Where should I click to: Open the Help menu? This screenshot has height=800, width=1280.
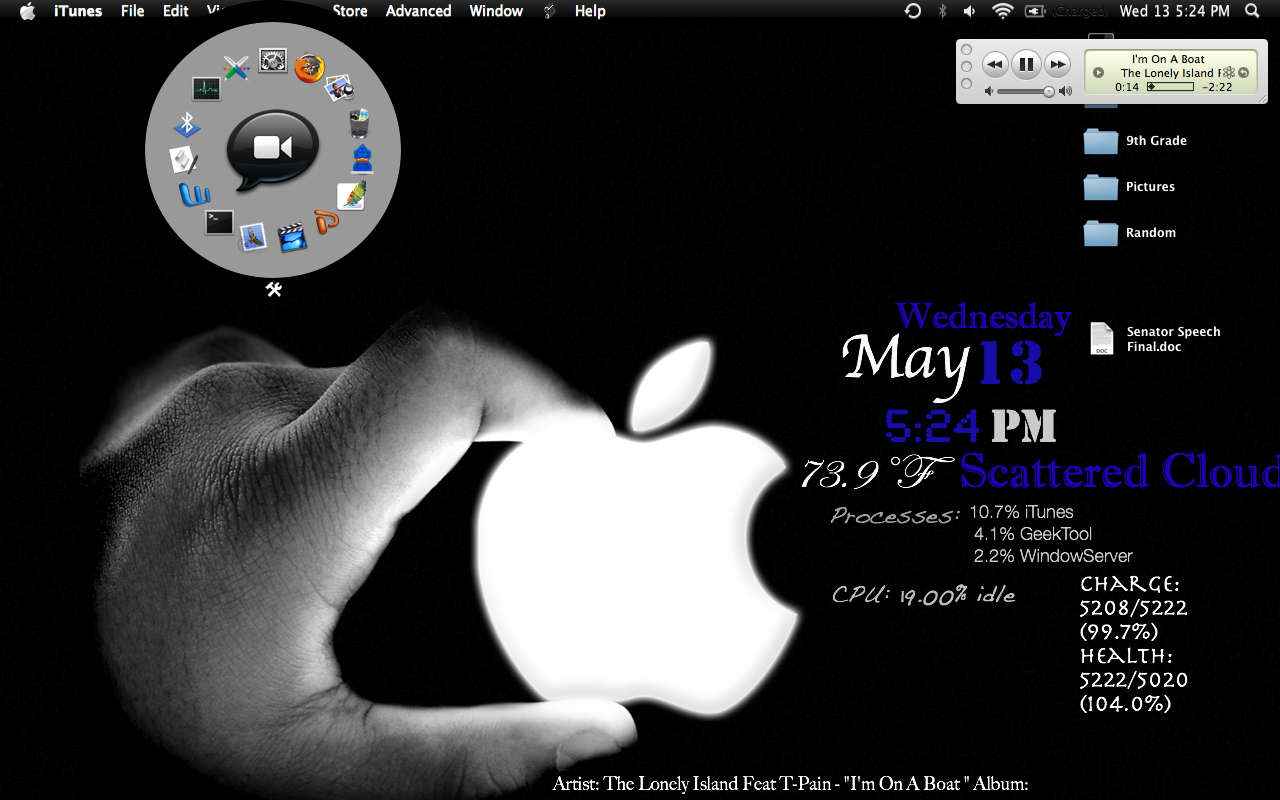tap(590, 11)
